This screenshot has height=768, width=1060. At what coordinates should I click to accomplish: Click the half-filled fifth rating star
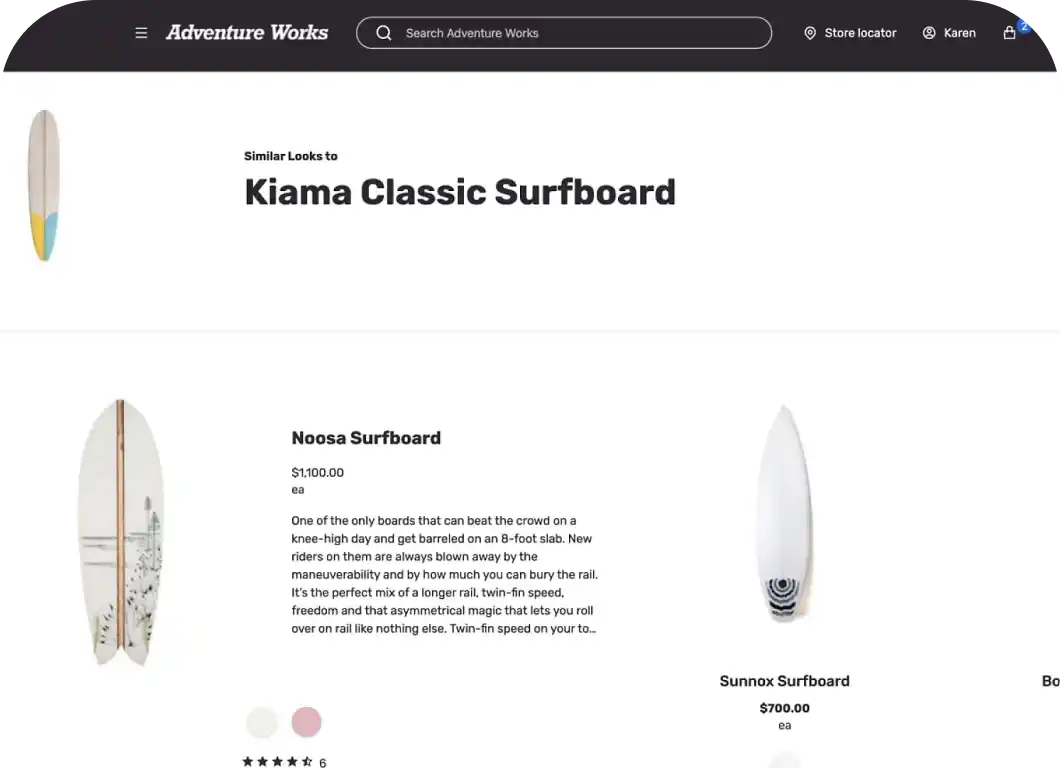pos(307,761)
